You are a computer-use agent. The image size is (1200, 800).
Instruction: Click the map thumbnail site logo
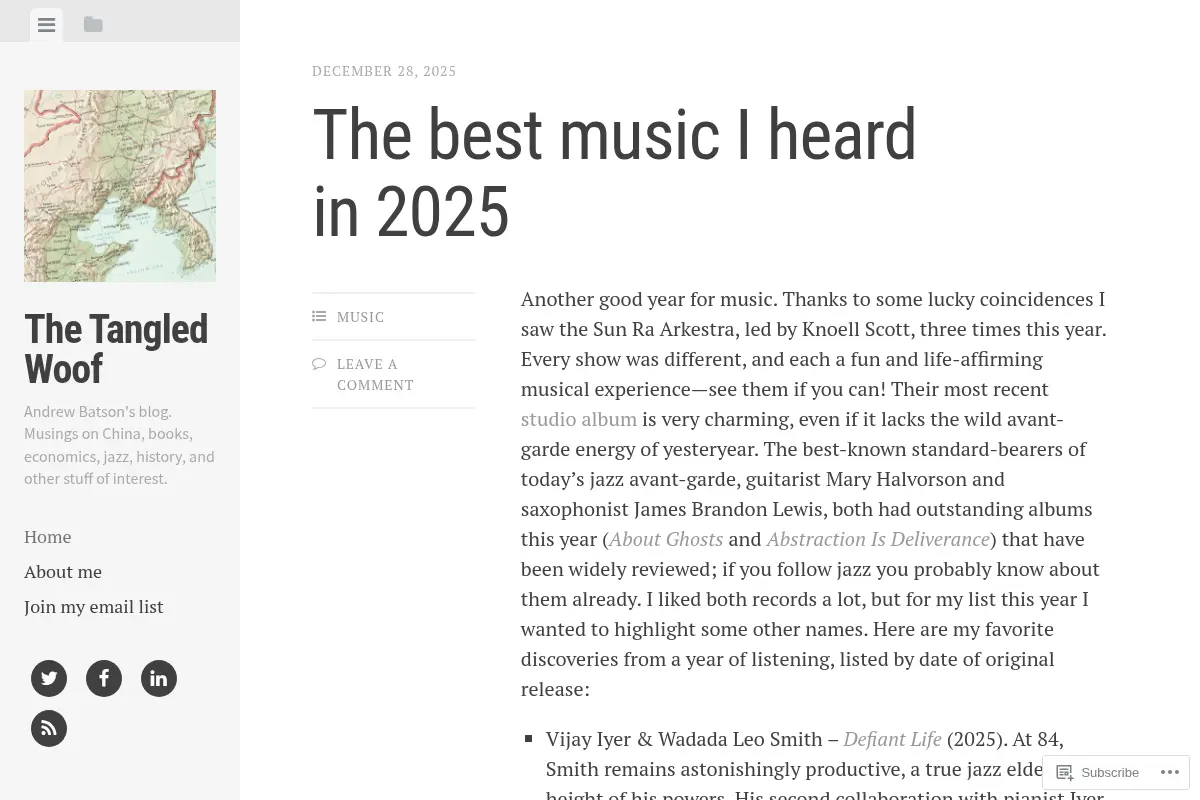[120, 186]
